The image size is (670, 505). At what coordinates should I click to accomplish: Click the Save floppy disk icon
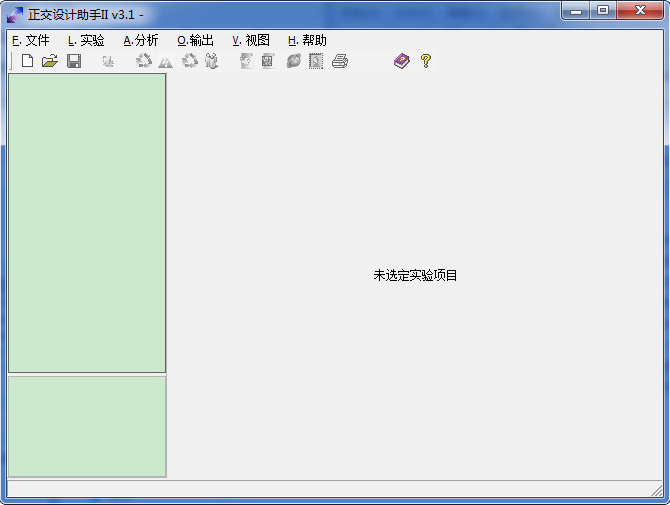pyautogui.click(x=73, y=61)
